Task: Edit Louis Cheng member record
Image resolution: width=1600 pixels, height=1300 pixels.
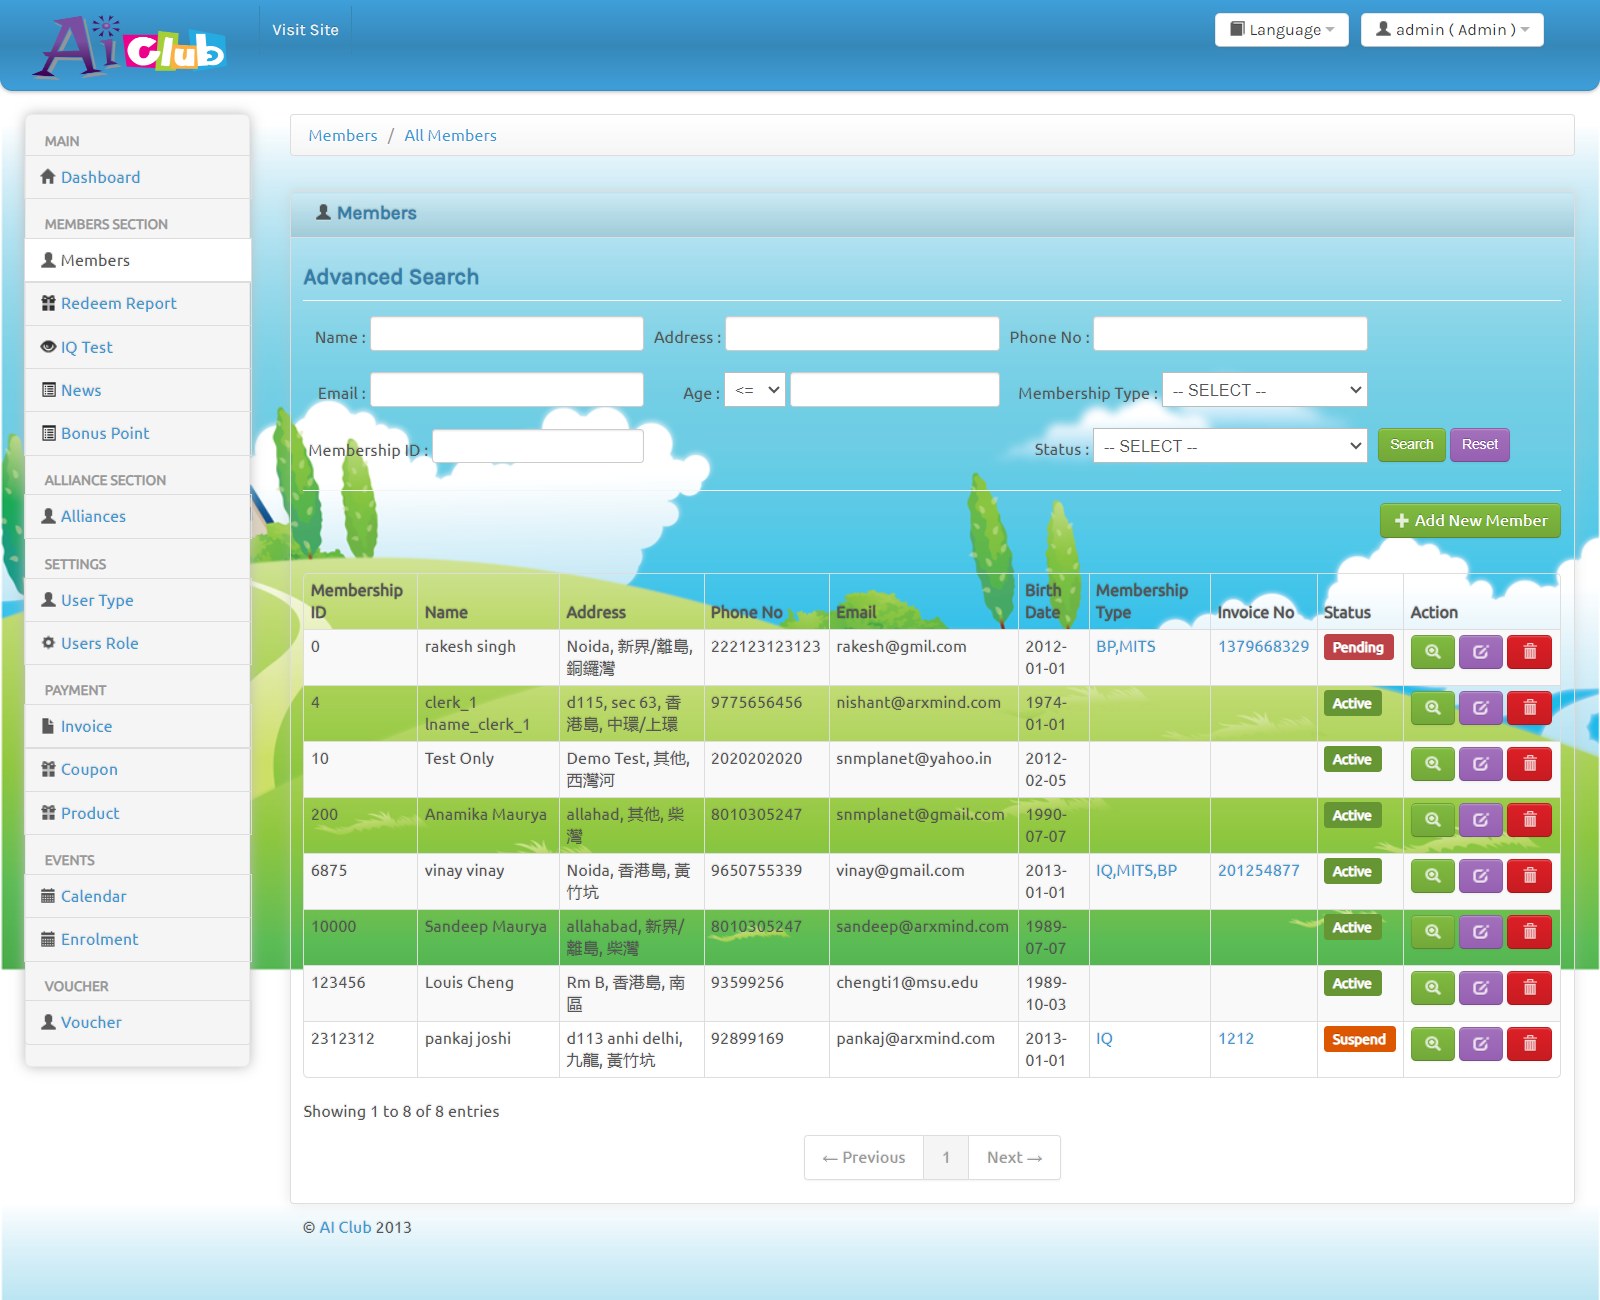Action: [x=1480, y=988]
